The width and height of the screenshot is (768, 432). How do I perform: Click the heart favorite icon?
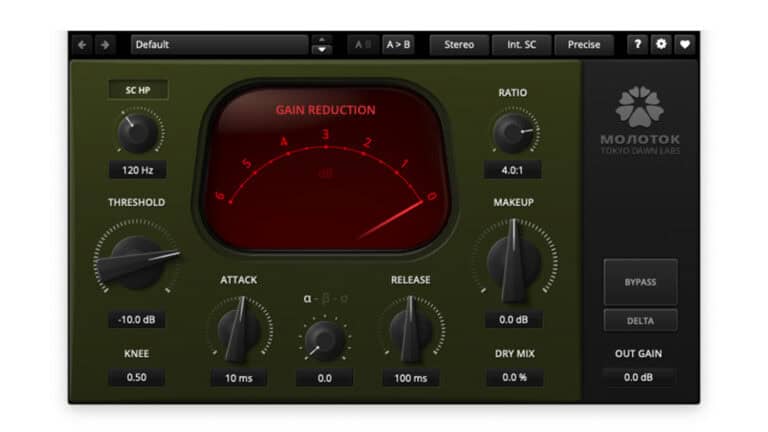click(x=685, y=45)
